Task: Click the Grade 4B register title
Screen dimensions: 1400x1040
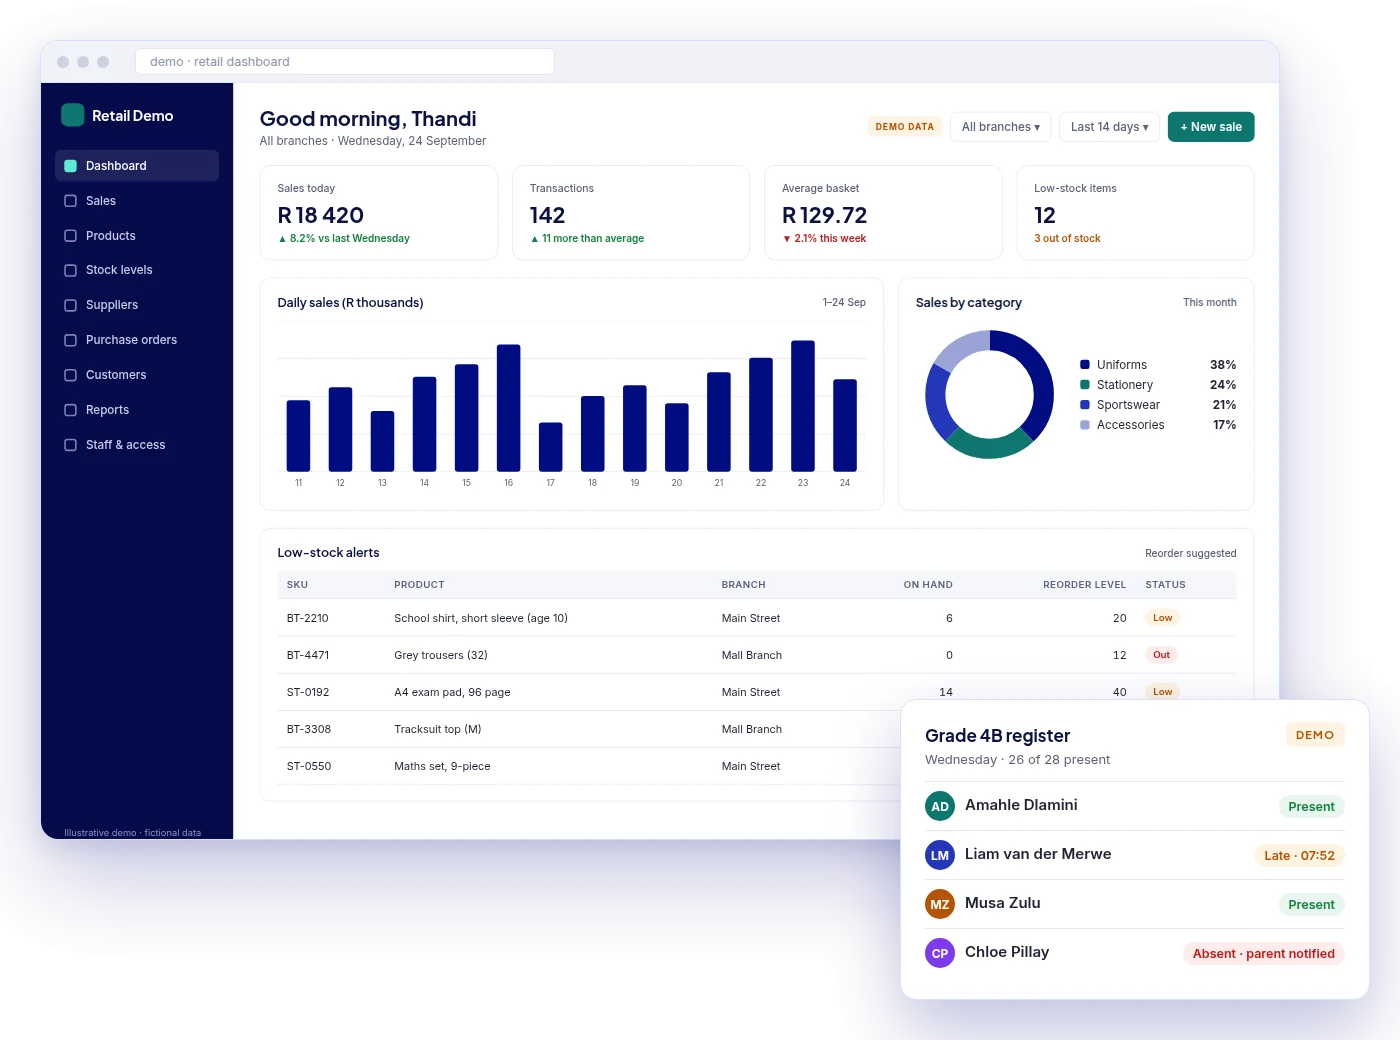Action: pyautogui.click(x=997, y=736)
